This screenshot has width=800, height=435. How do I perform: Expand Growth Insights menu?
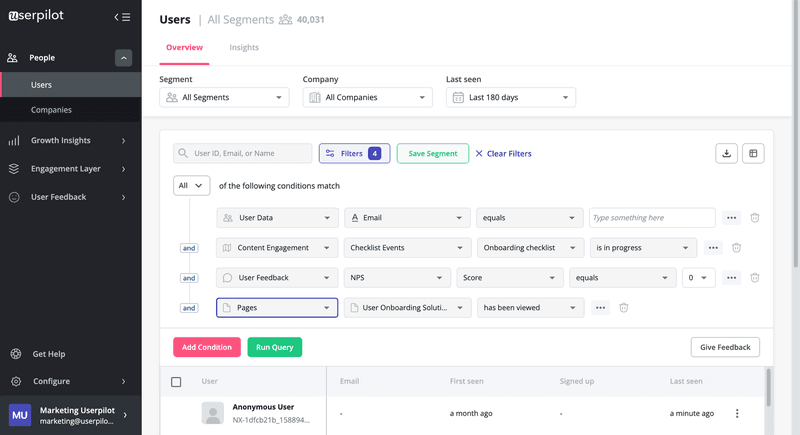[x=71, y=140]
